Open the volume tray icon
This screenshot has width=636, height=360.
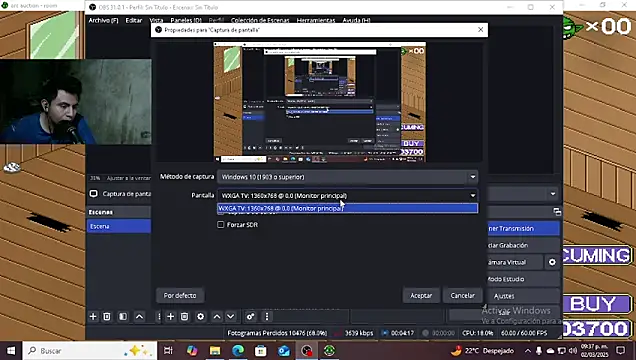572,351
